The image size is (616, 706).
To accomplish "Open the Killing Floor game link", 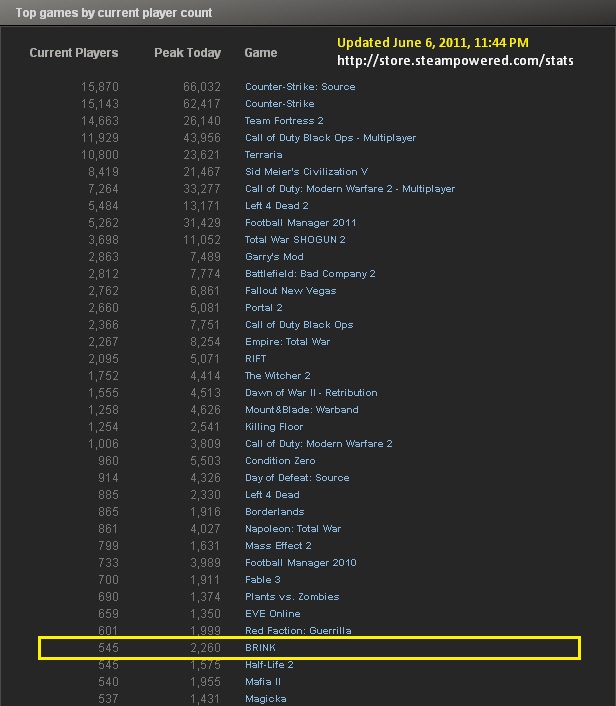I will (274, 427).
